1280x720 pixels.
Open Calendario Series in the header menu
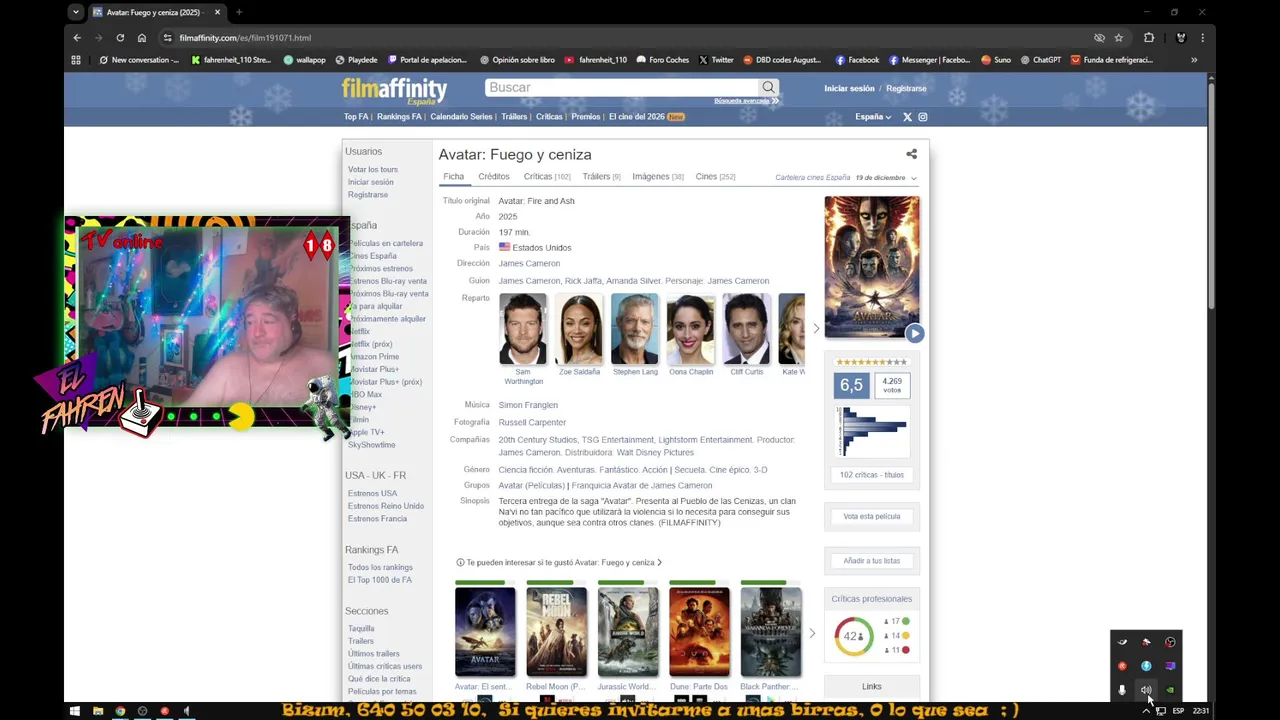pyautogui.click(x=461, y=117)
